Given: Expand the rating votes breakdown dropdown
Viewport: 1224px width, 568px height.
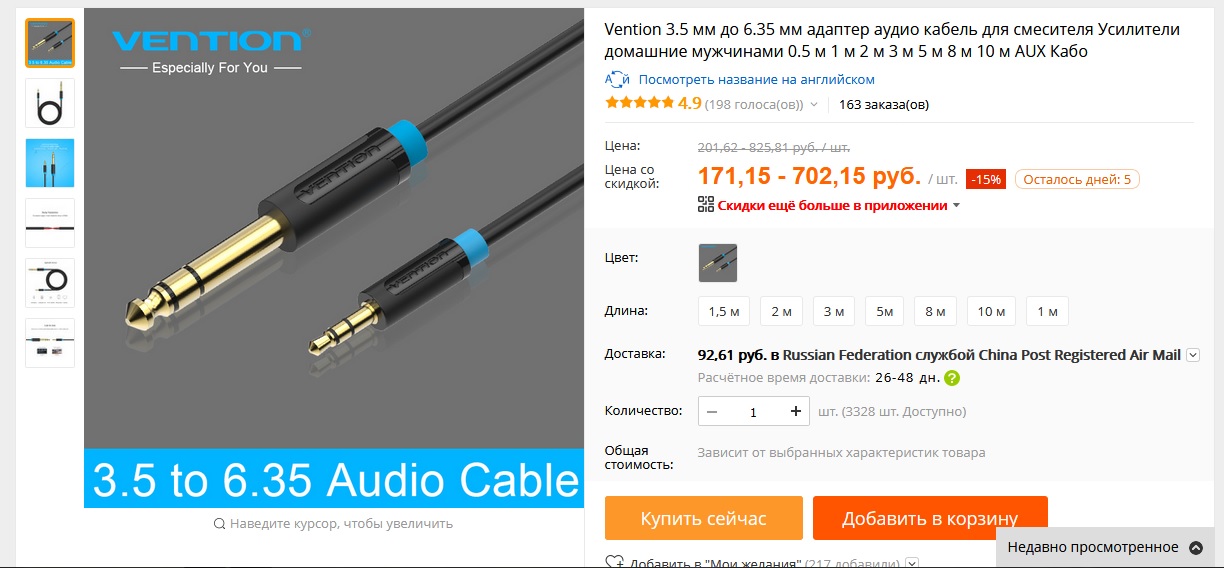Looking at the screenshot, I should point(814,104).
